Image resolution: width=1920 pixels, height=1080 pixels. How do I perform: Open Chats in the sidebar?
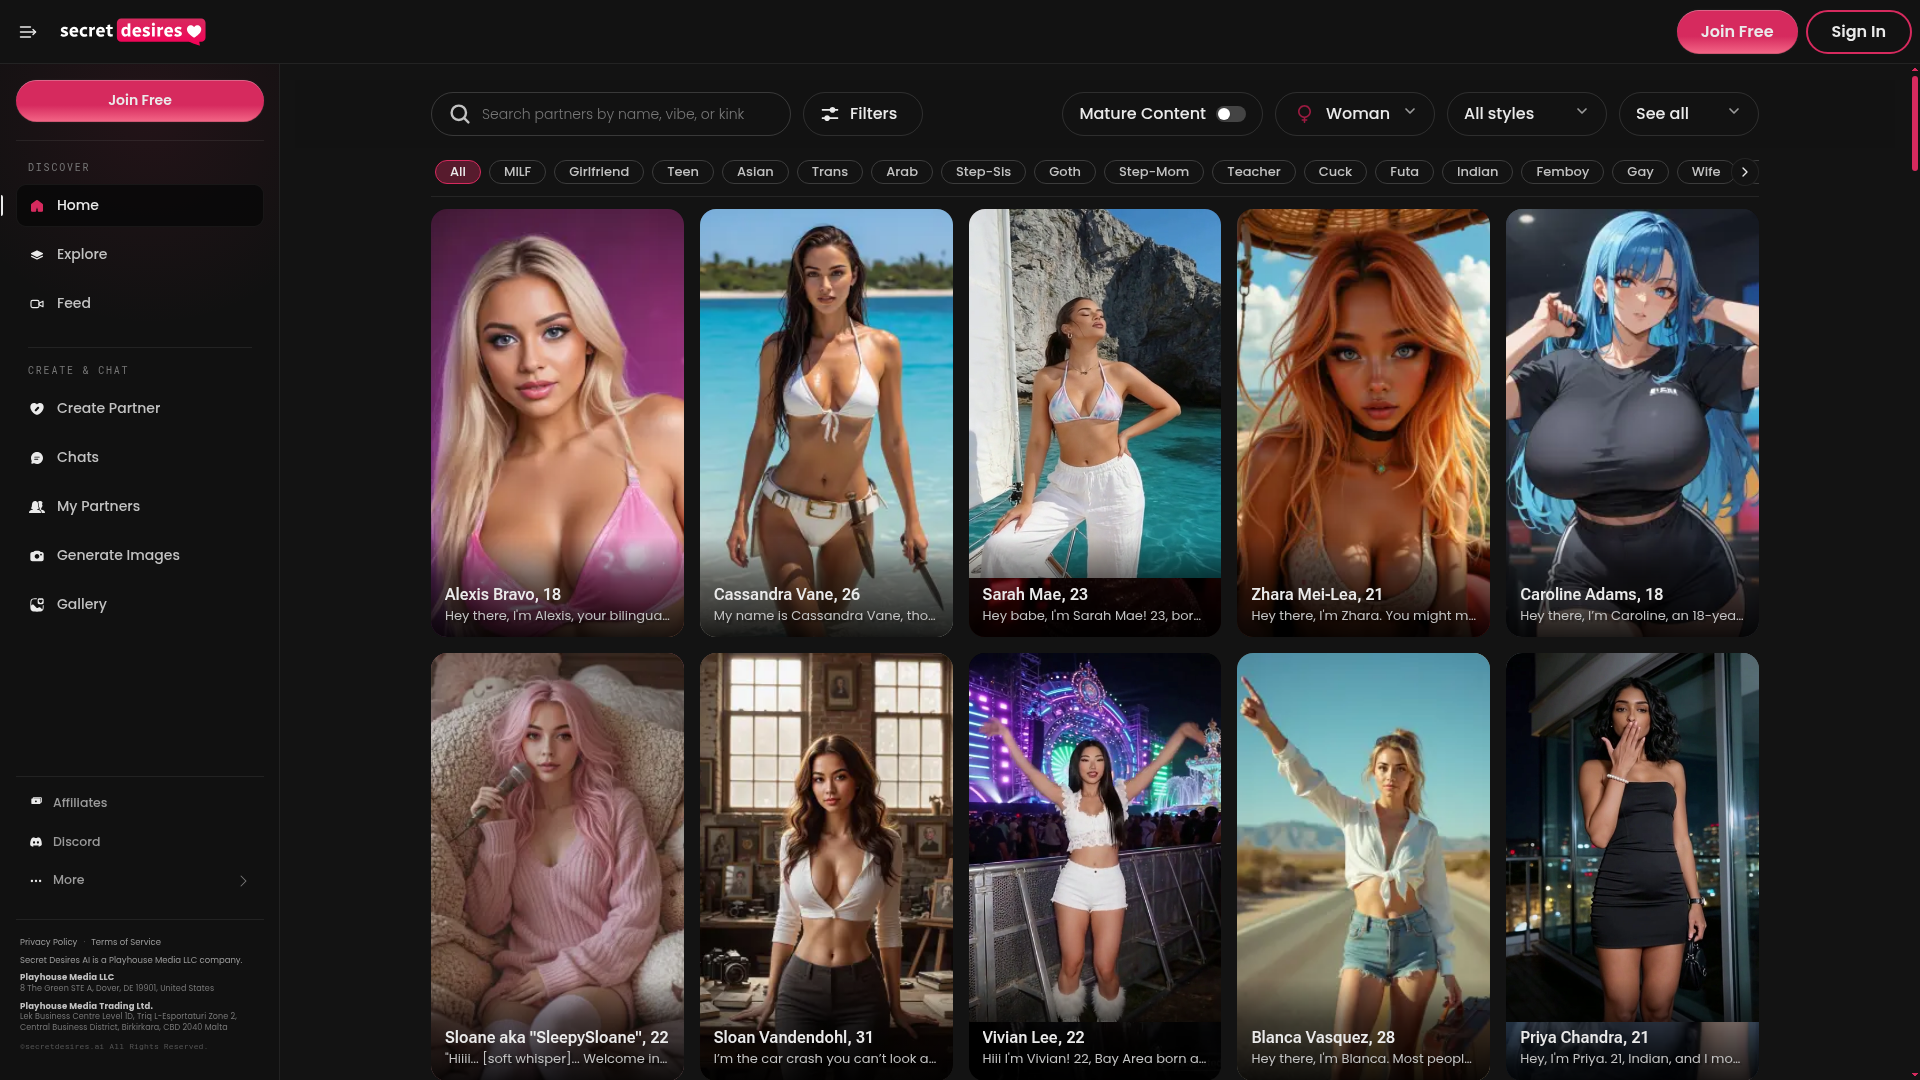click(x=140, y=458)
